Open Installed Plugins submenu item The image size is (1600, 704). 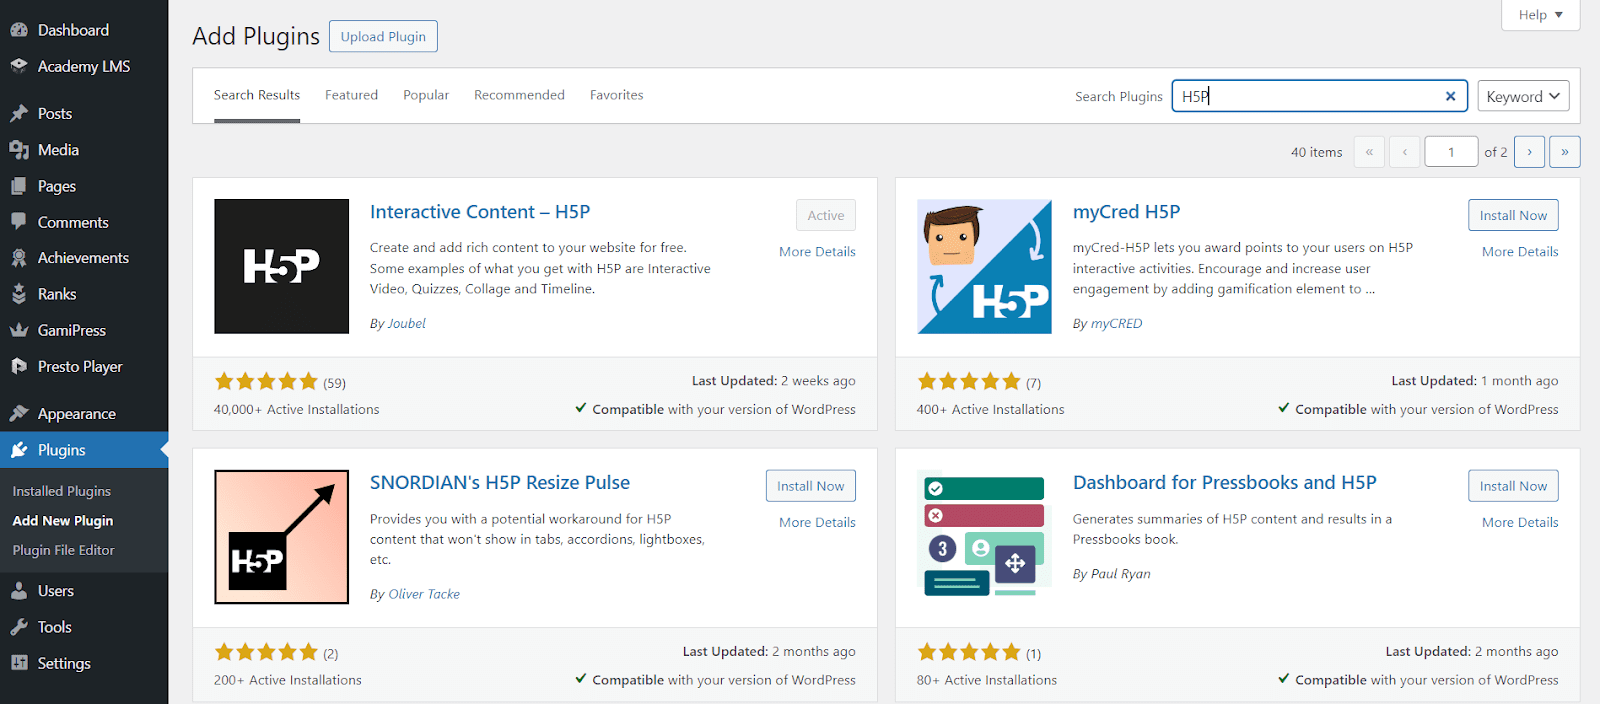pos(62,491)
